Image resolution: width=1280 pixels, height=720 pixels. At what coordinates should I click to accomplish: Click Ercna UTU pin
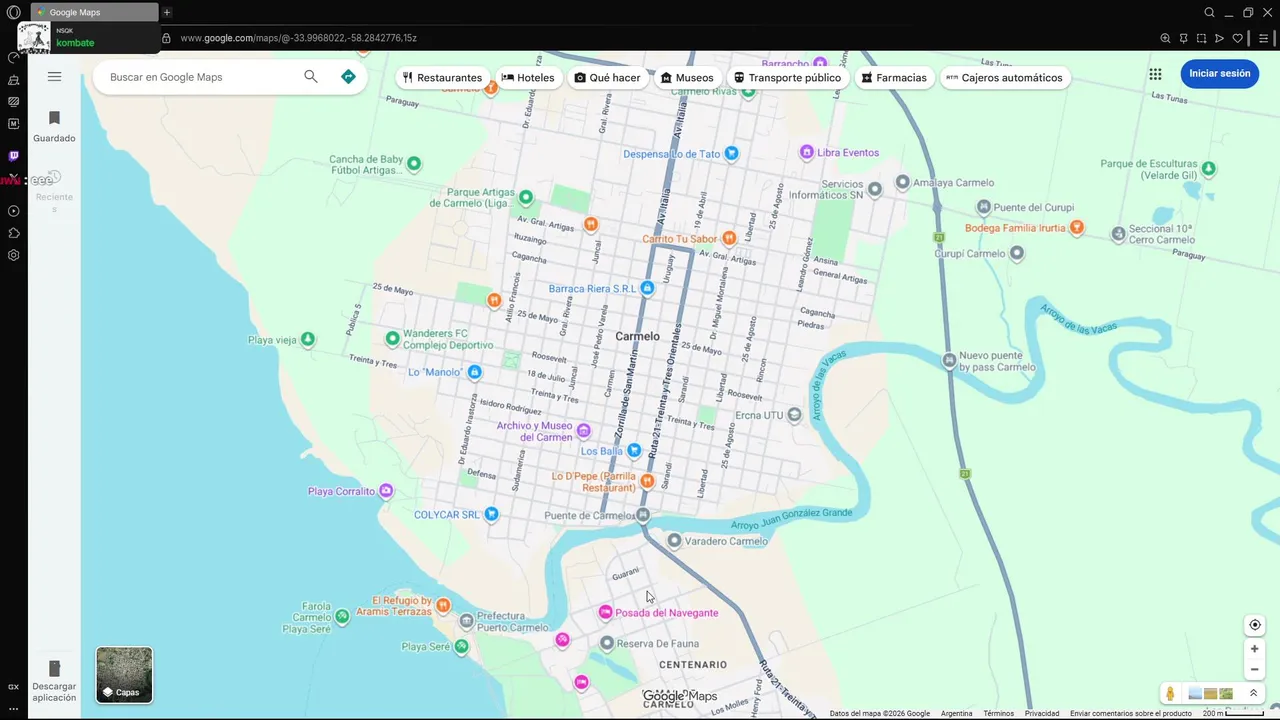tap(794, 414)
